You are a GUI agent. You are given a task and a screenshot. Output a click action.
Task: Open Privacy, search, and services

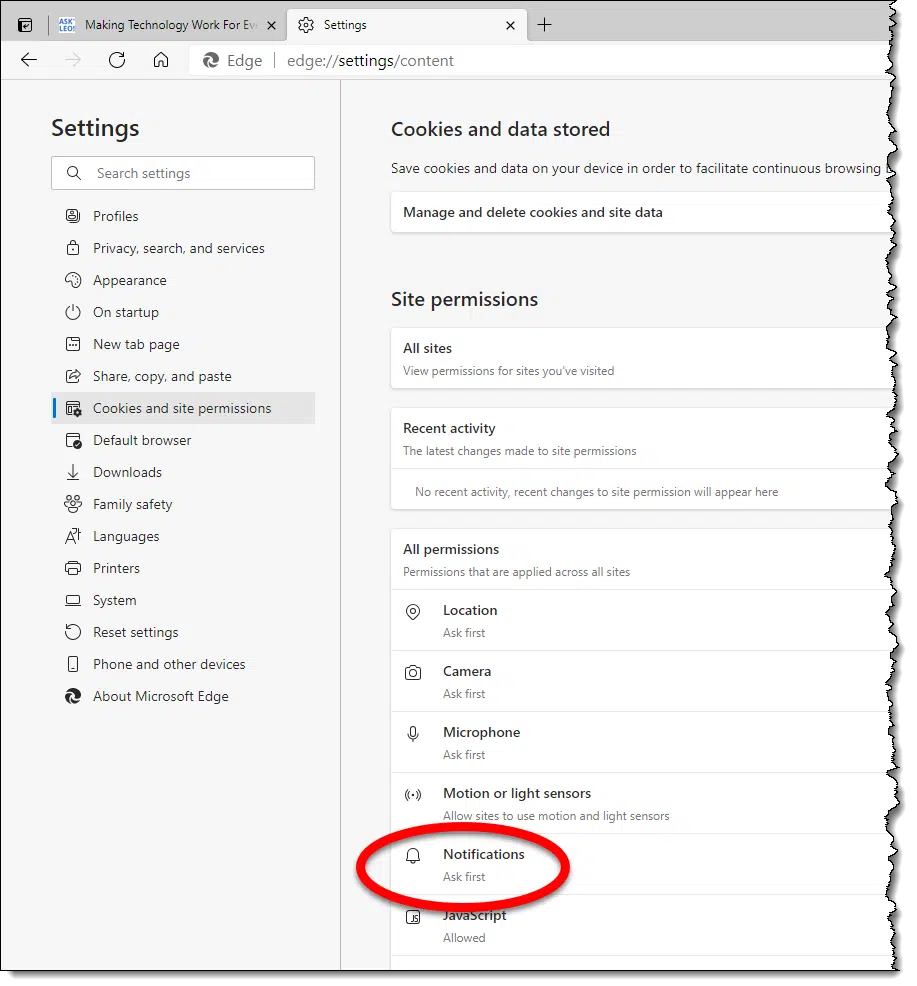183,248
